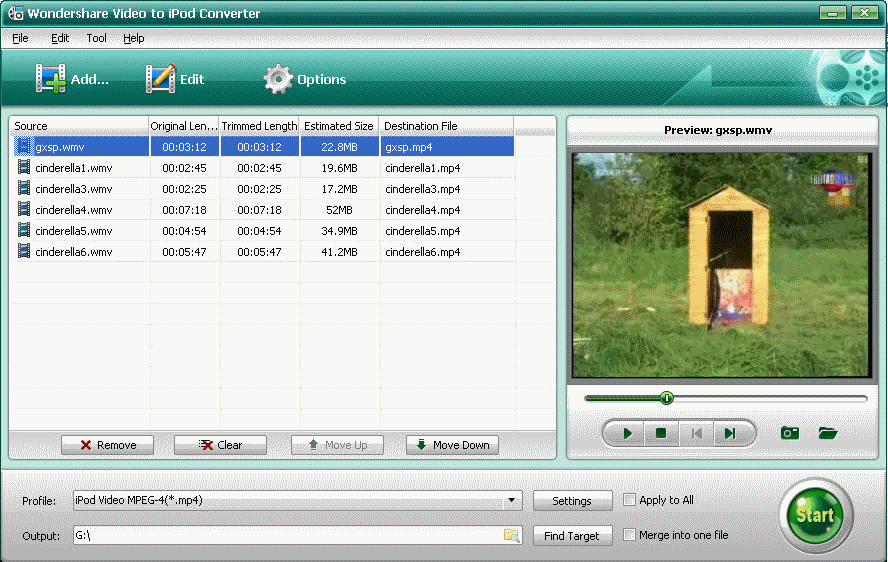Stop the preview playback
This screenshot has width=888, height=562.
coord(661,433)
